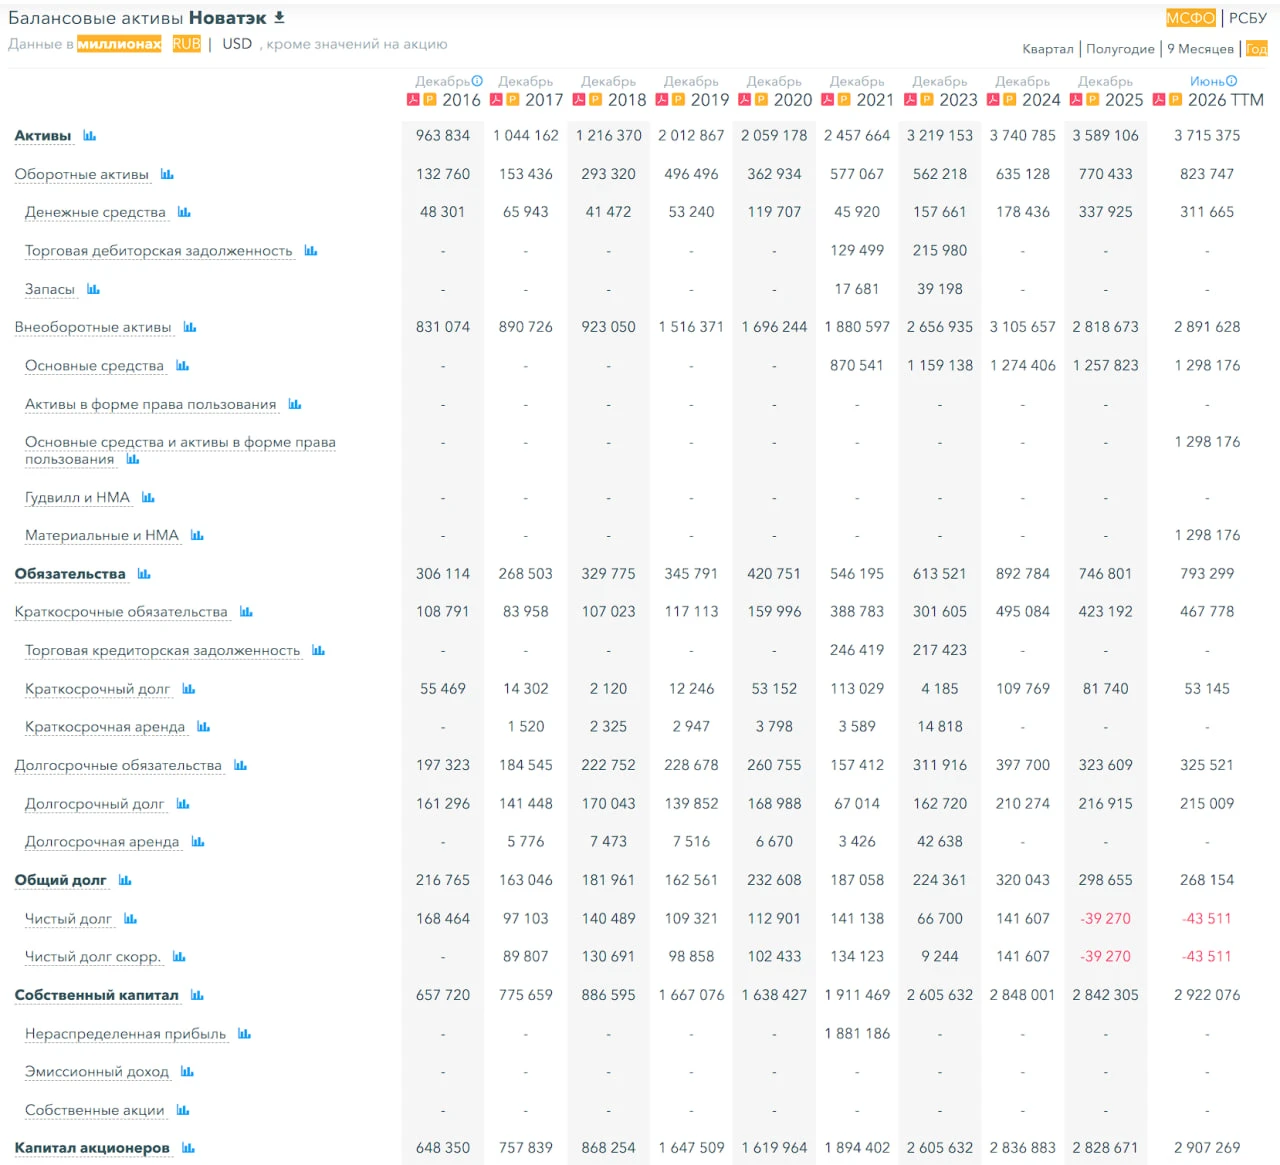Show the chart for Краткосрочный долг
The width and height of the screenshot is (1280, 1165).
189,689
